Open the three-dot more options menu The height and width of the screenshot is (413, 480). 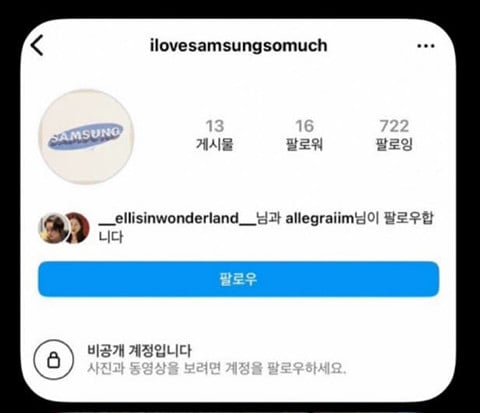point(426,46)
